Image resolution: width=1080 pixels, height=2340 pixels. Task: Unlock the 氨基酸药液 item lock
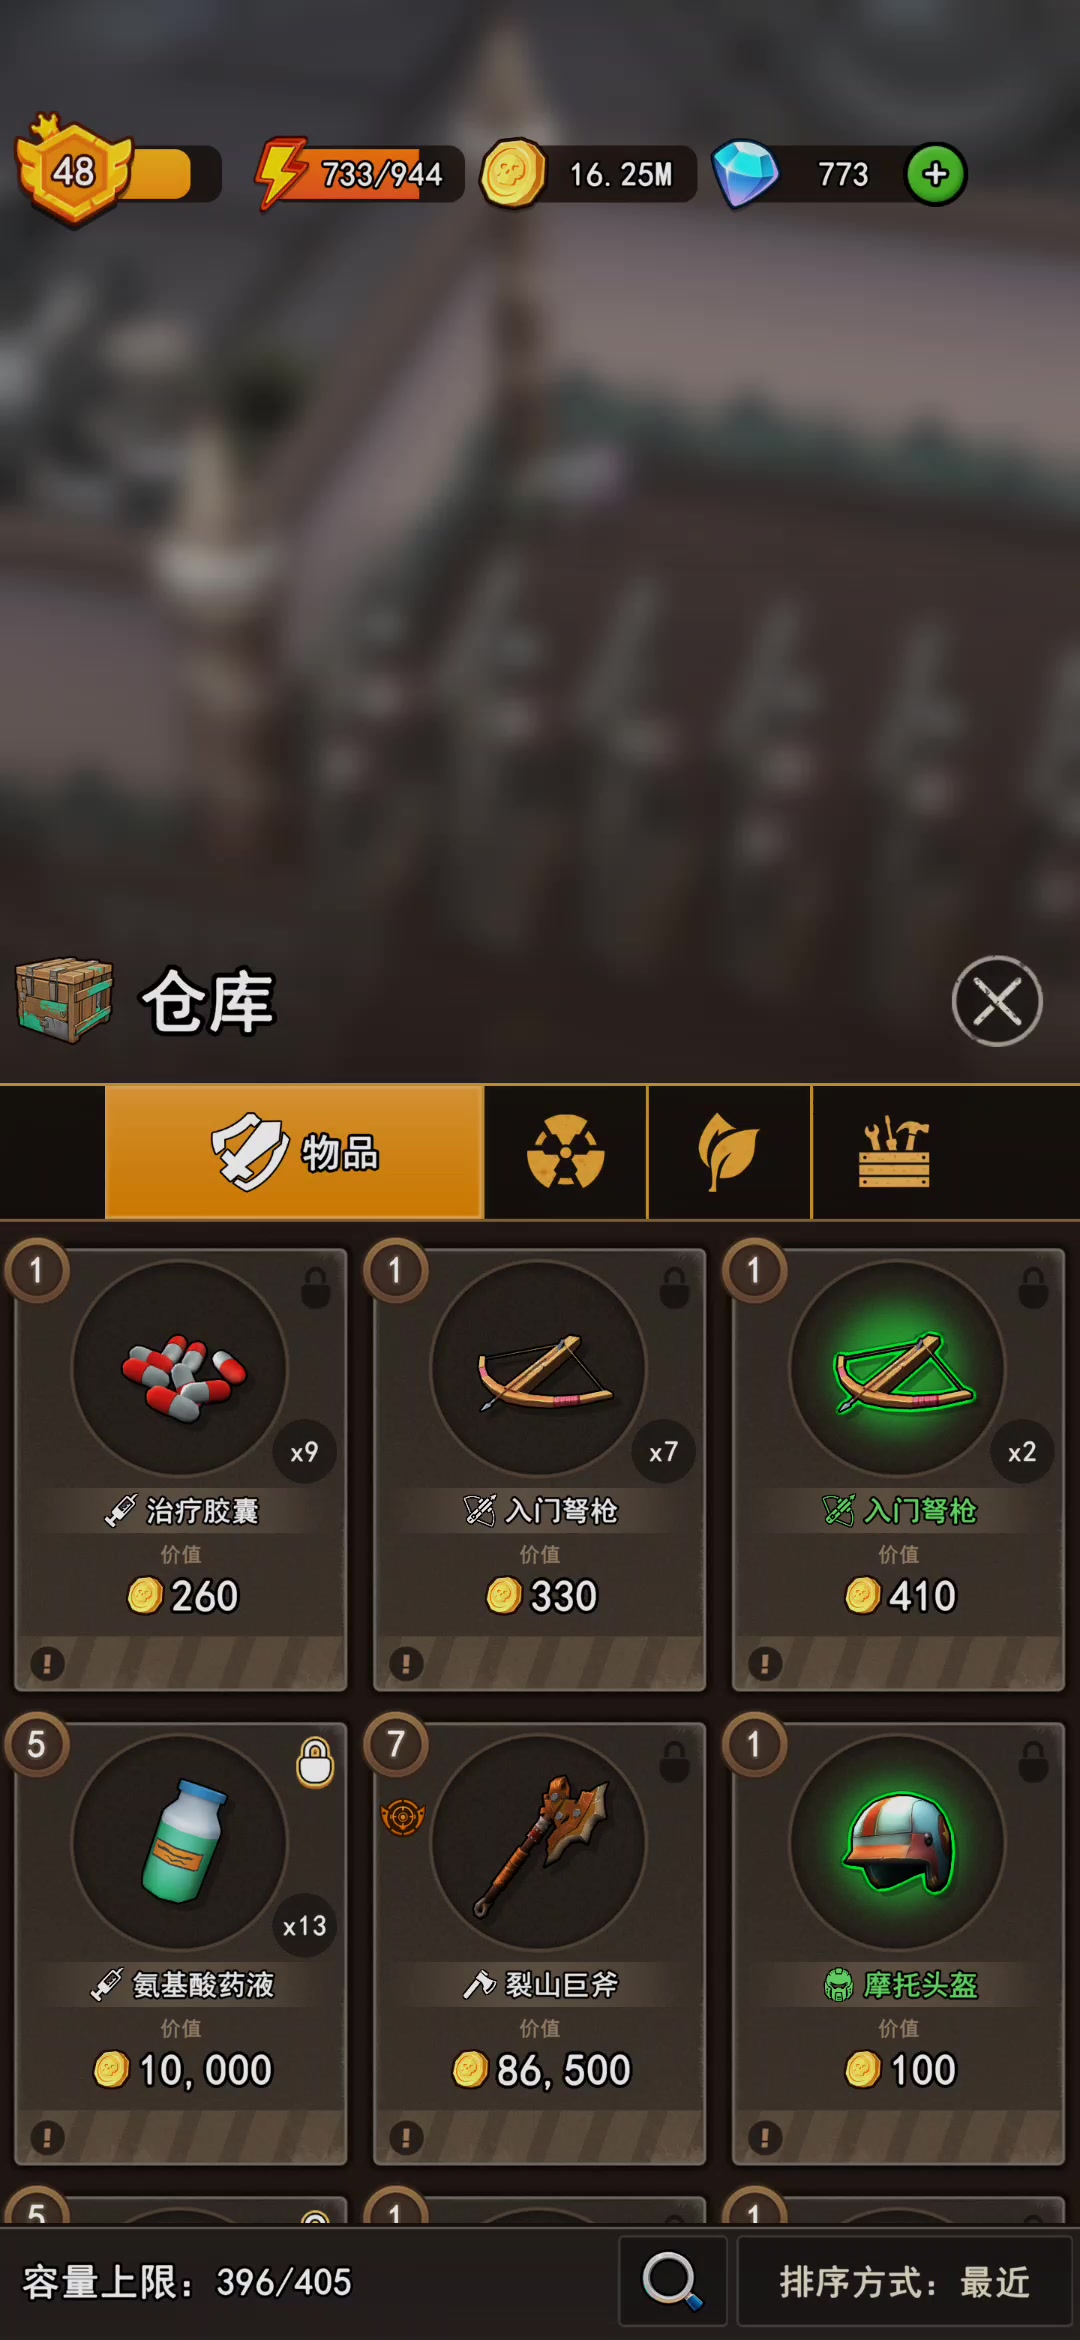click(315, 1762)
